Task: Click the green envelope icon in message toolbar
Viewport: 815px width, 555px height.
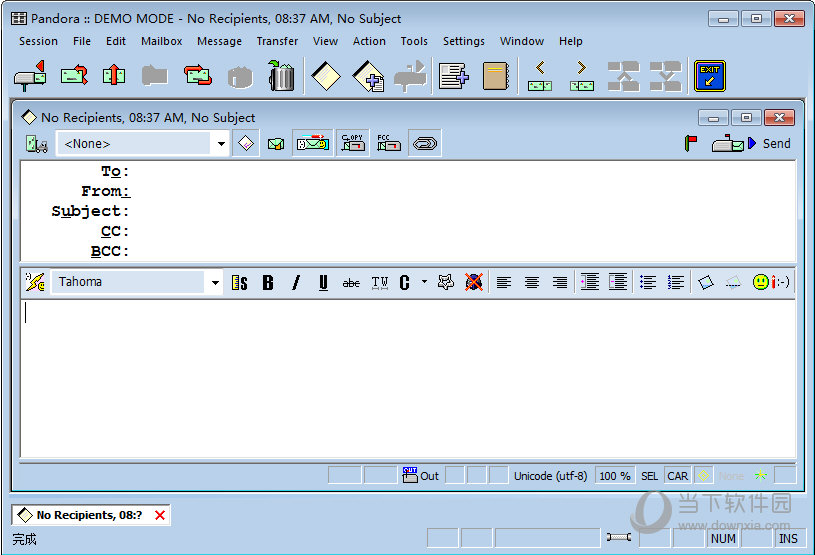Action: click(275, 143)
